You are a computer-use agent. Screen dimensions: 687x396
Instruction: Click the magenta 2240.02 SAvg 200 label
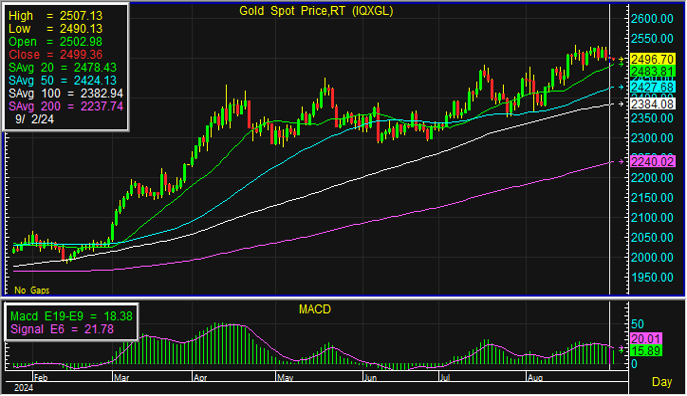(x=652, y=162)
